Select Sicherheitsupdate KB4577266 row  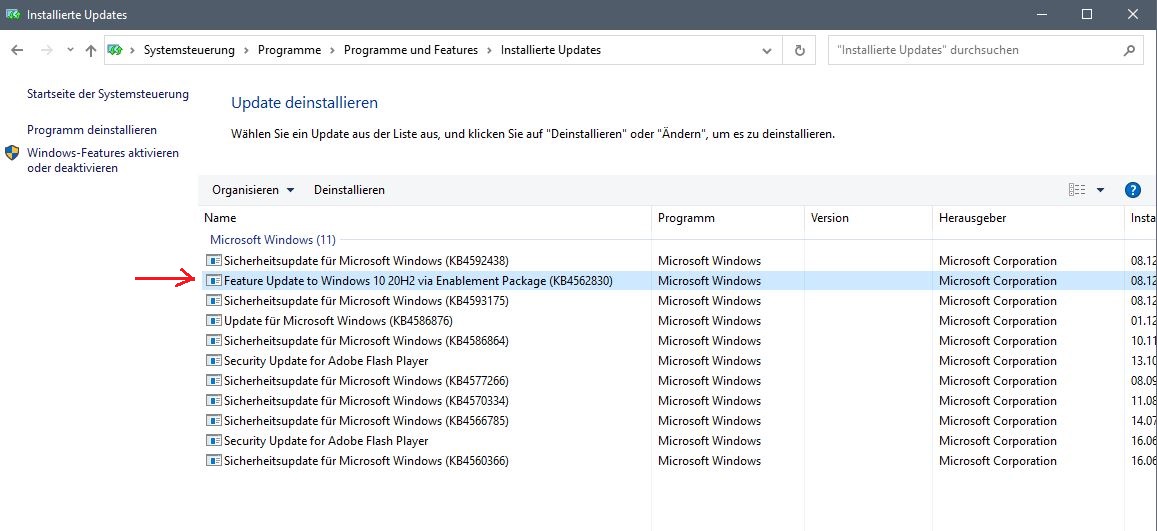(678, 381)
